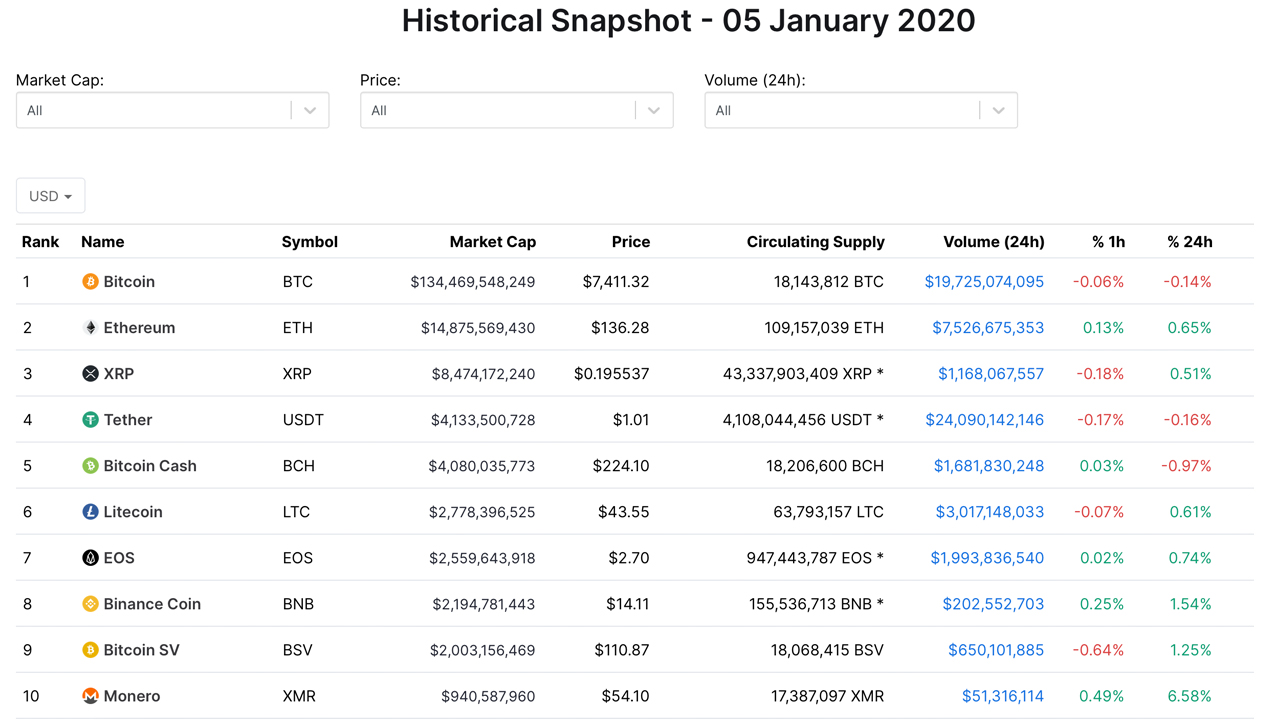
Task: Expand the USD currency selector
Action: (50, 196)
